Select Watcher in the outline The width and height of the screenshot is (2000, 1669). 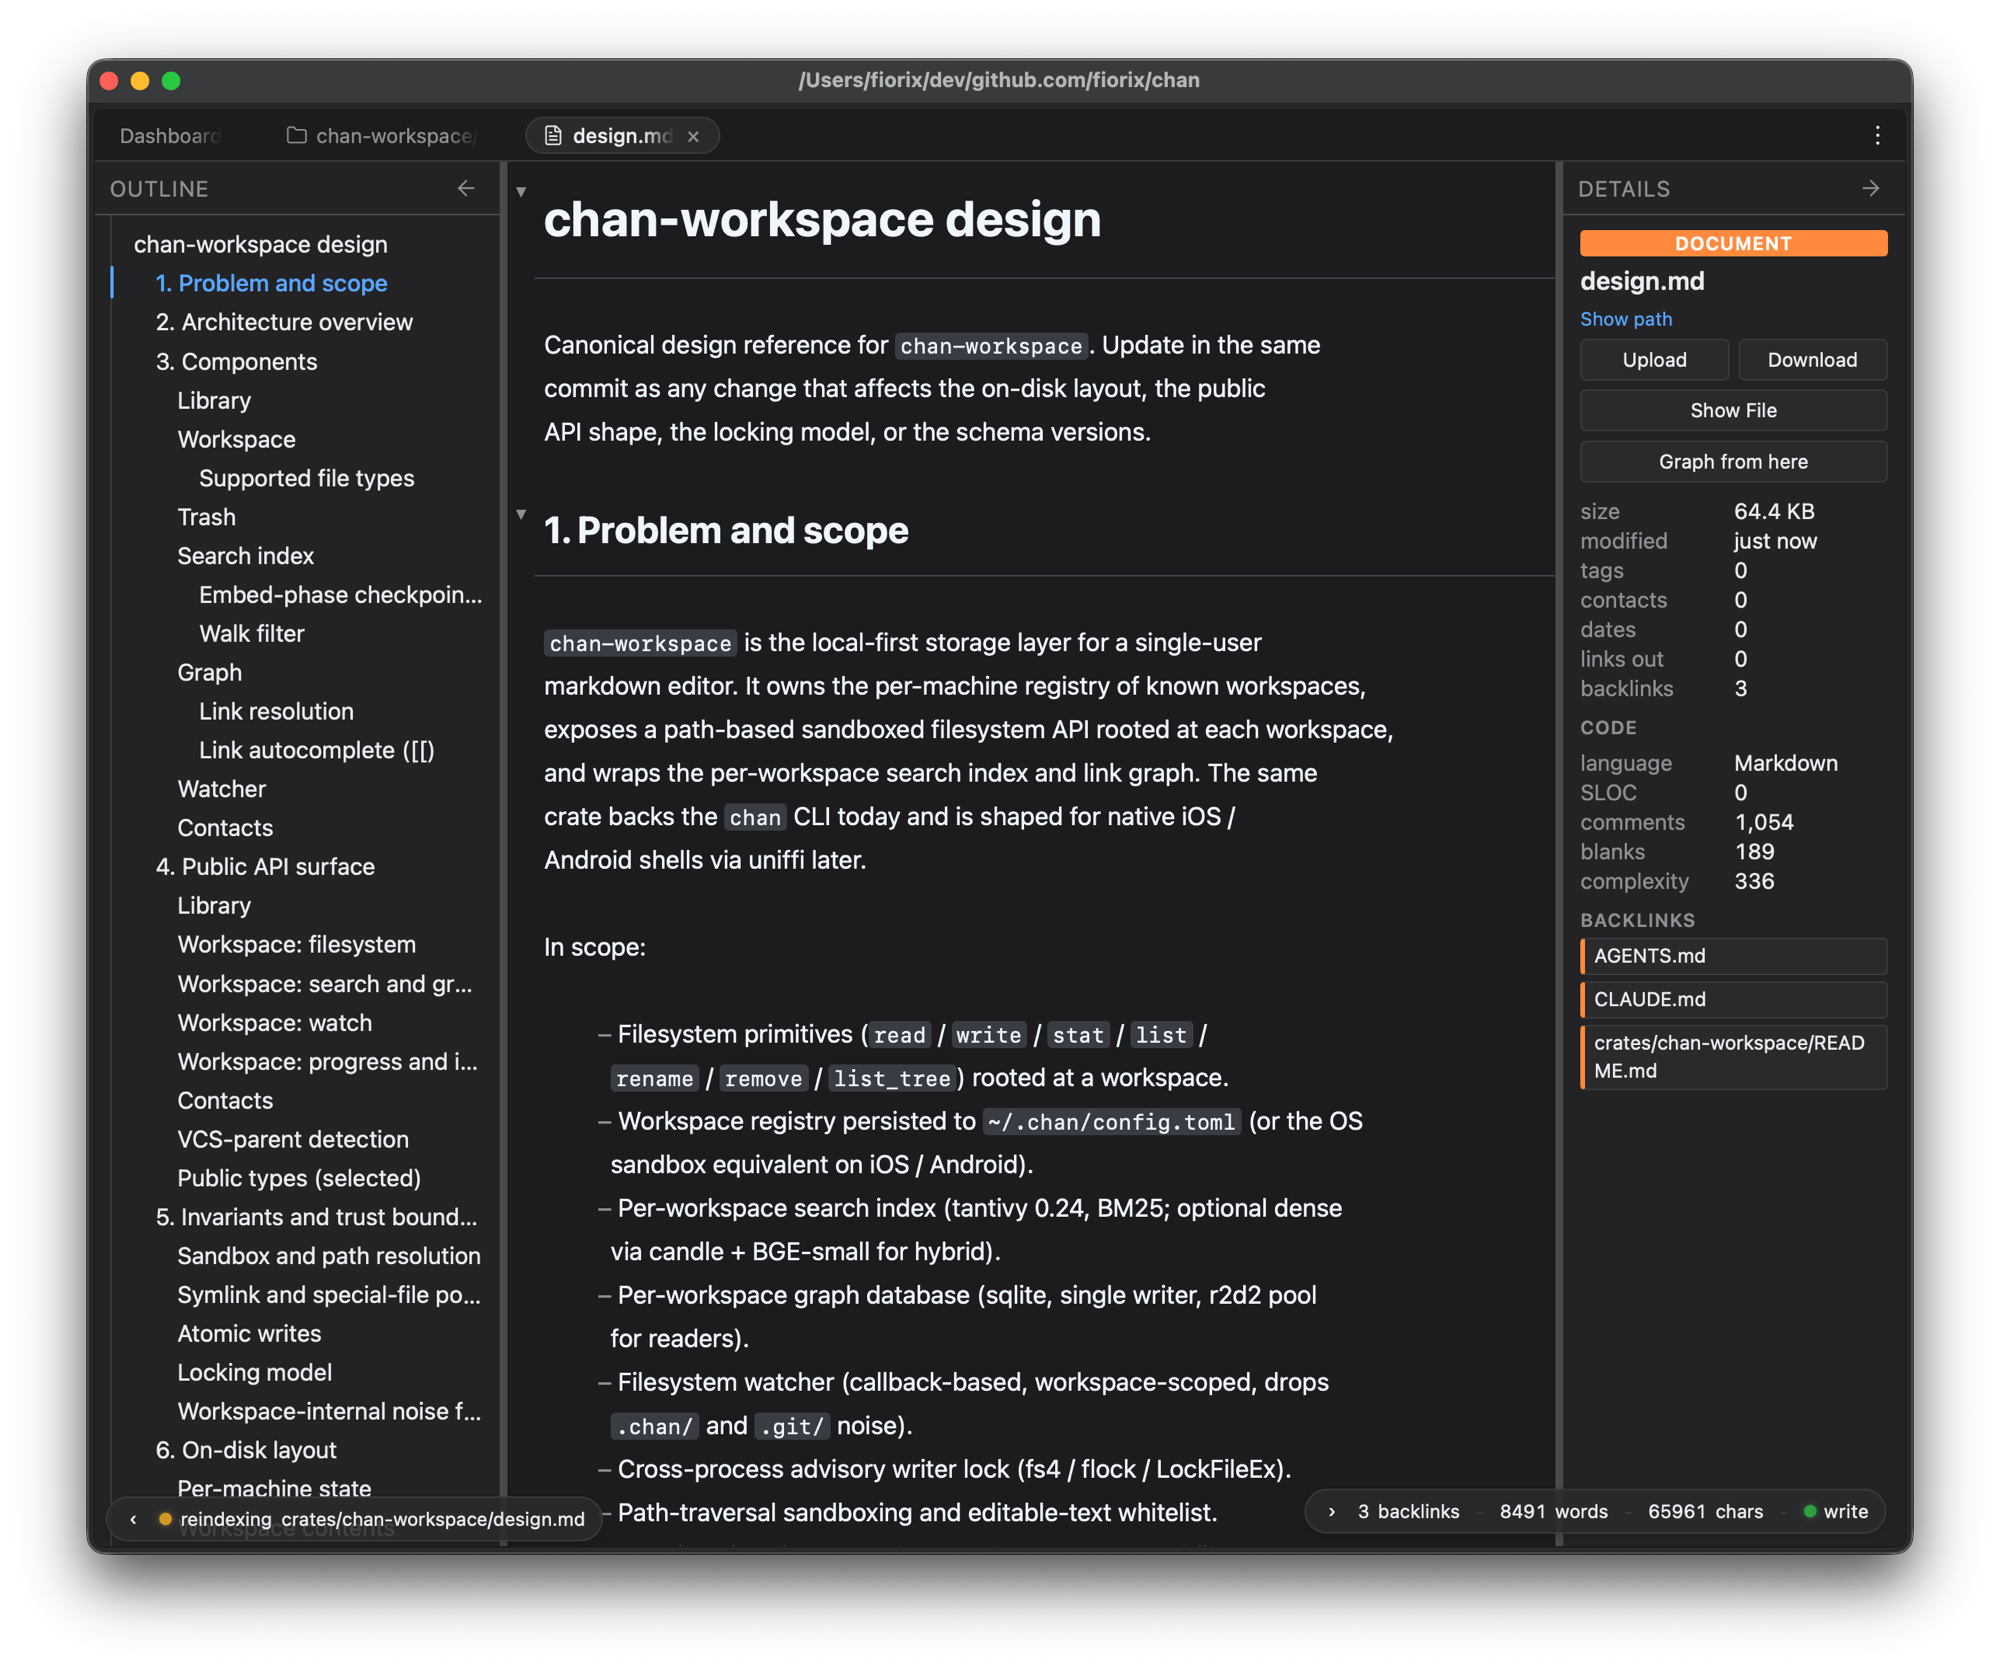[x=221, y=790]
